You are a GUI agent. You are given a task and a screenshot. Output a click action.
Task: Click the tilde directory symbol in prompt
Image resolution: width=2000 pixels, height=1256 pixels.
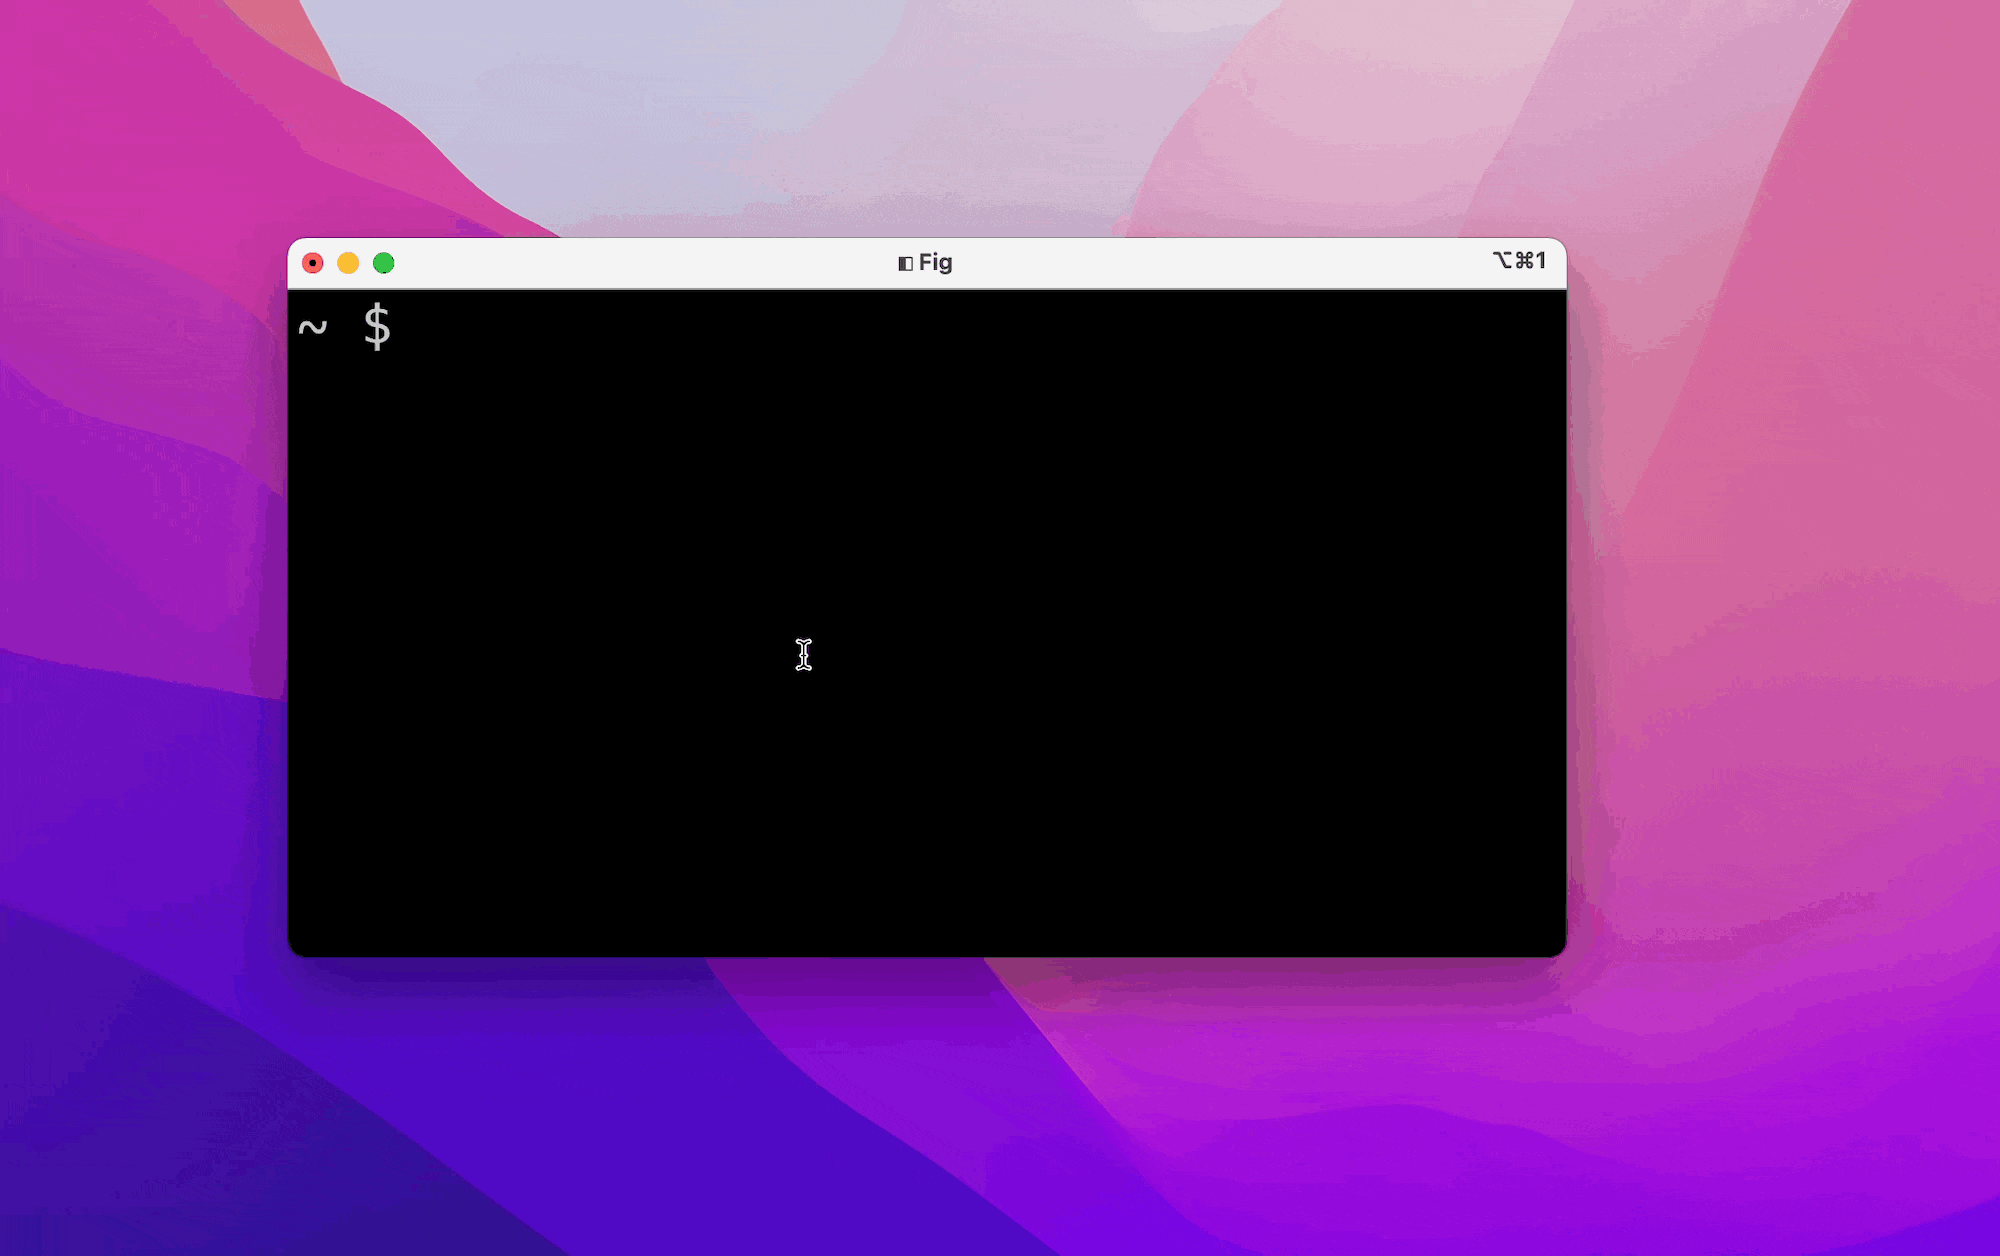coord(313,327)
